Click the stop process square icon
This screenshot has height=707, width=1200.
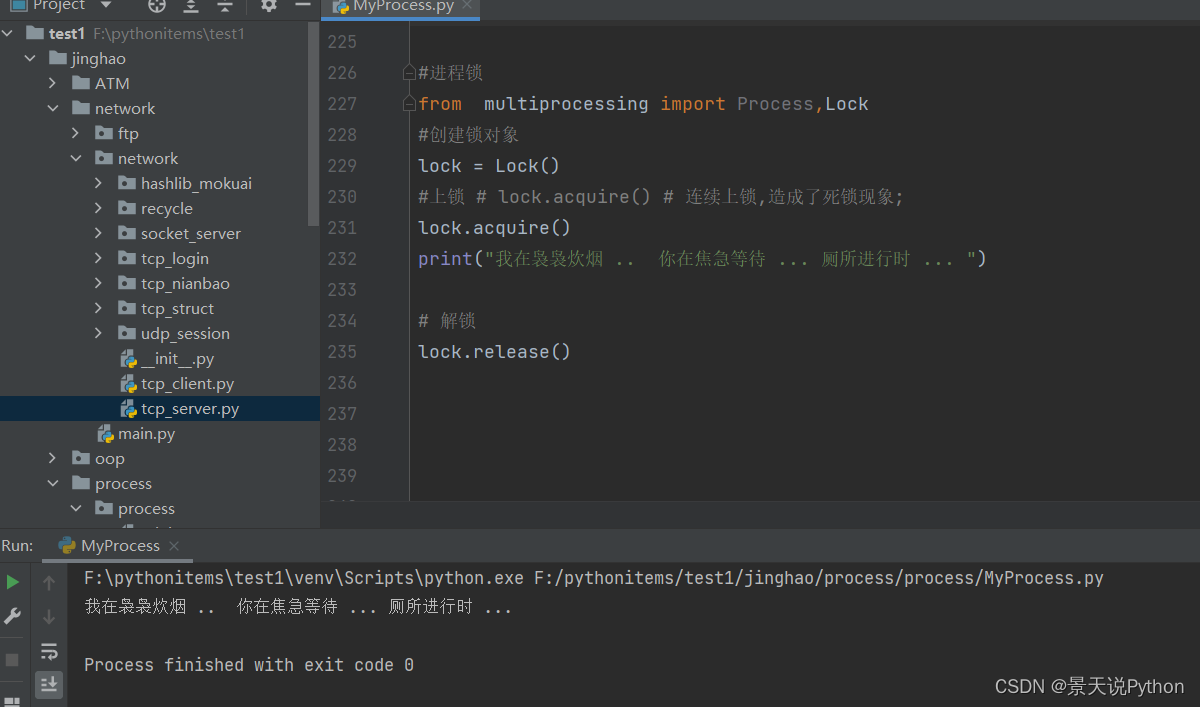[x=13, y=657]
